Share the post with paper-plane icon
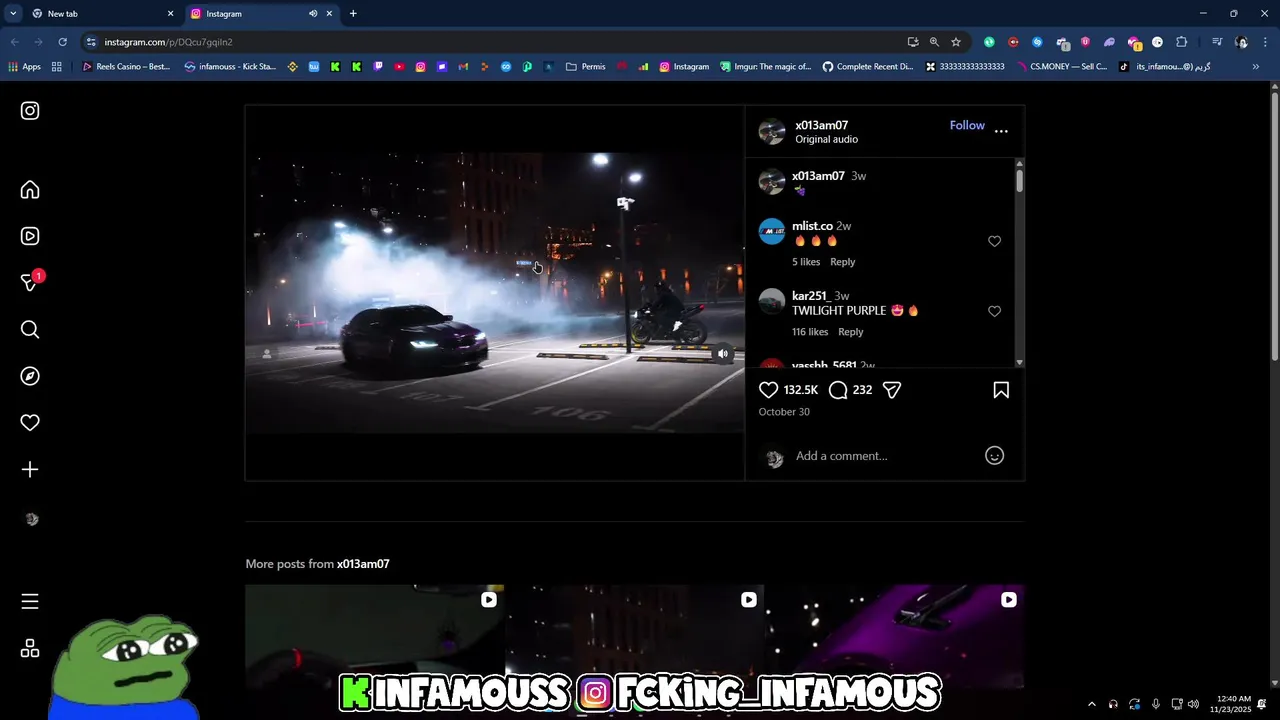Viewport: 1280px width, 720px height. 892,390
